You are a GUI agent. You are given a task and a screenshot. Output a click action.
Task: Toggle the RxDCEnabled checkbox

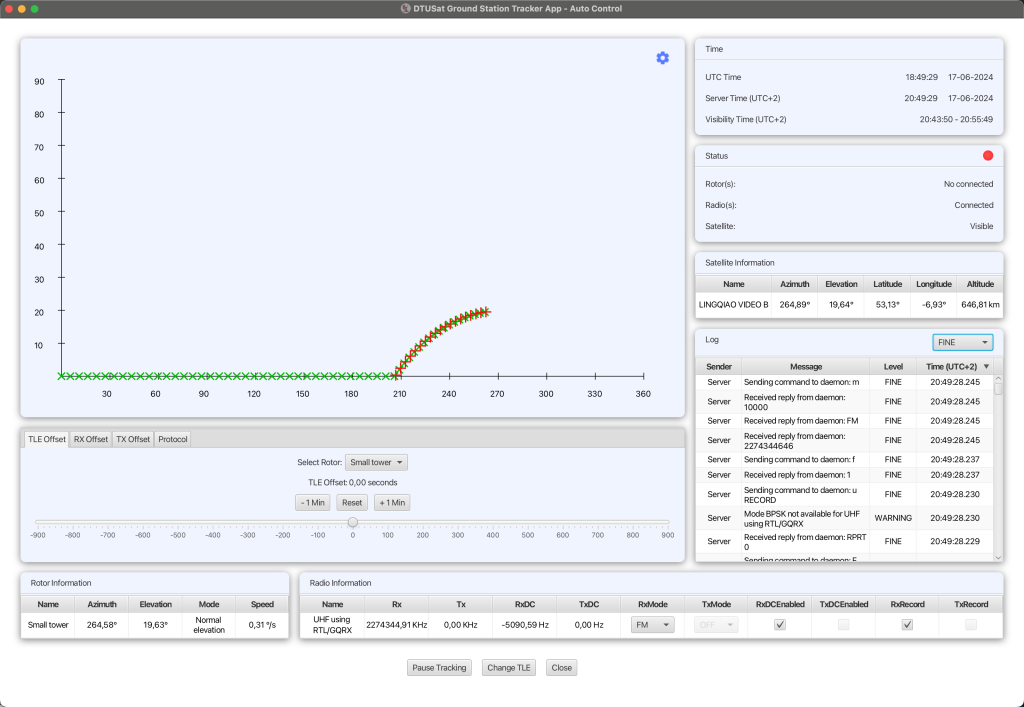click(780, 625)
